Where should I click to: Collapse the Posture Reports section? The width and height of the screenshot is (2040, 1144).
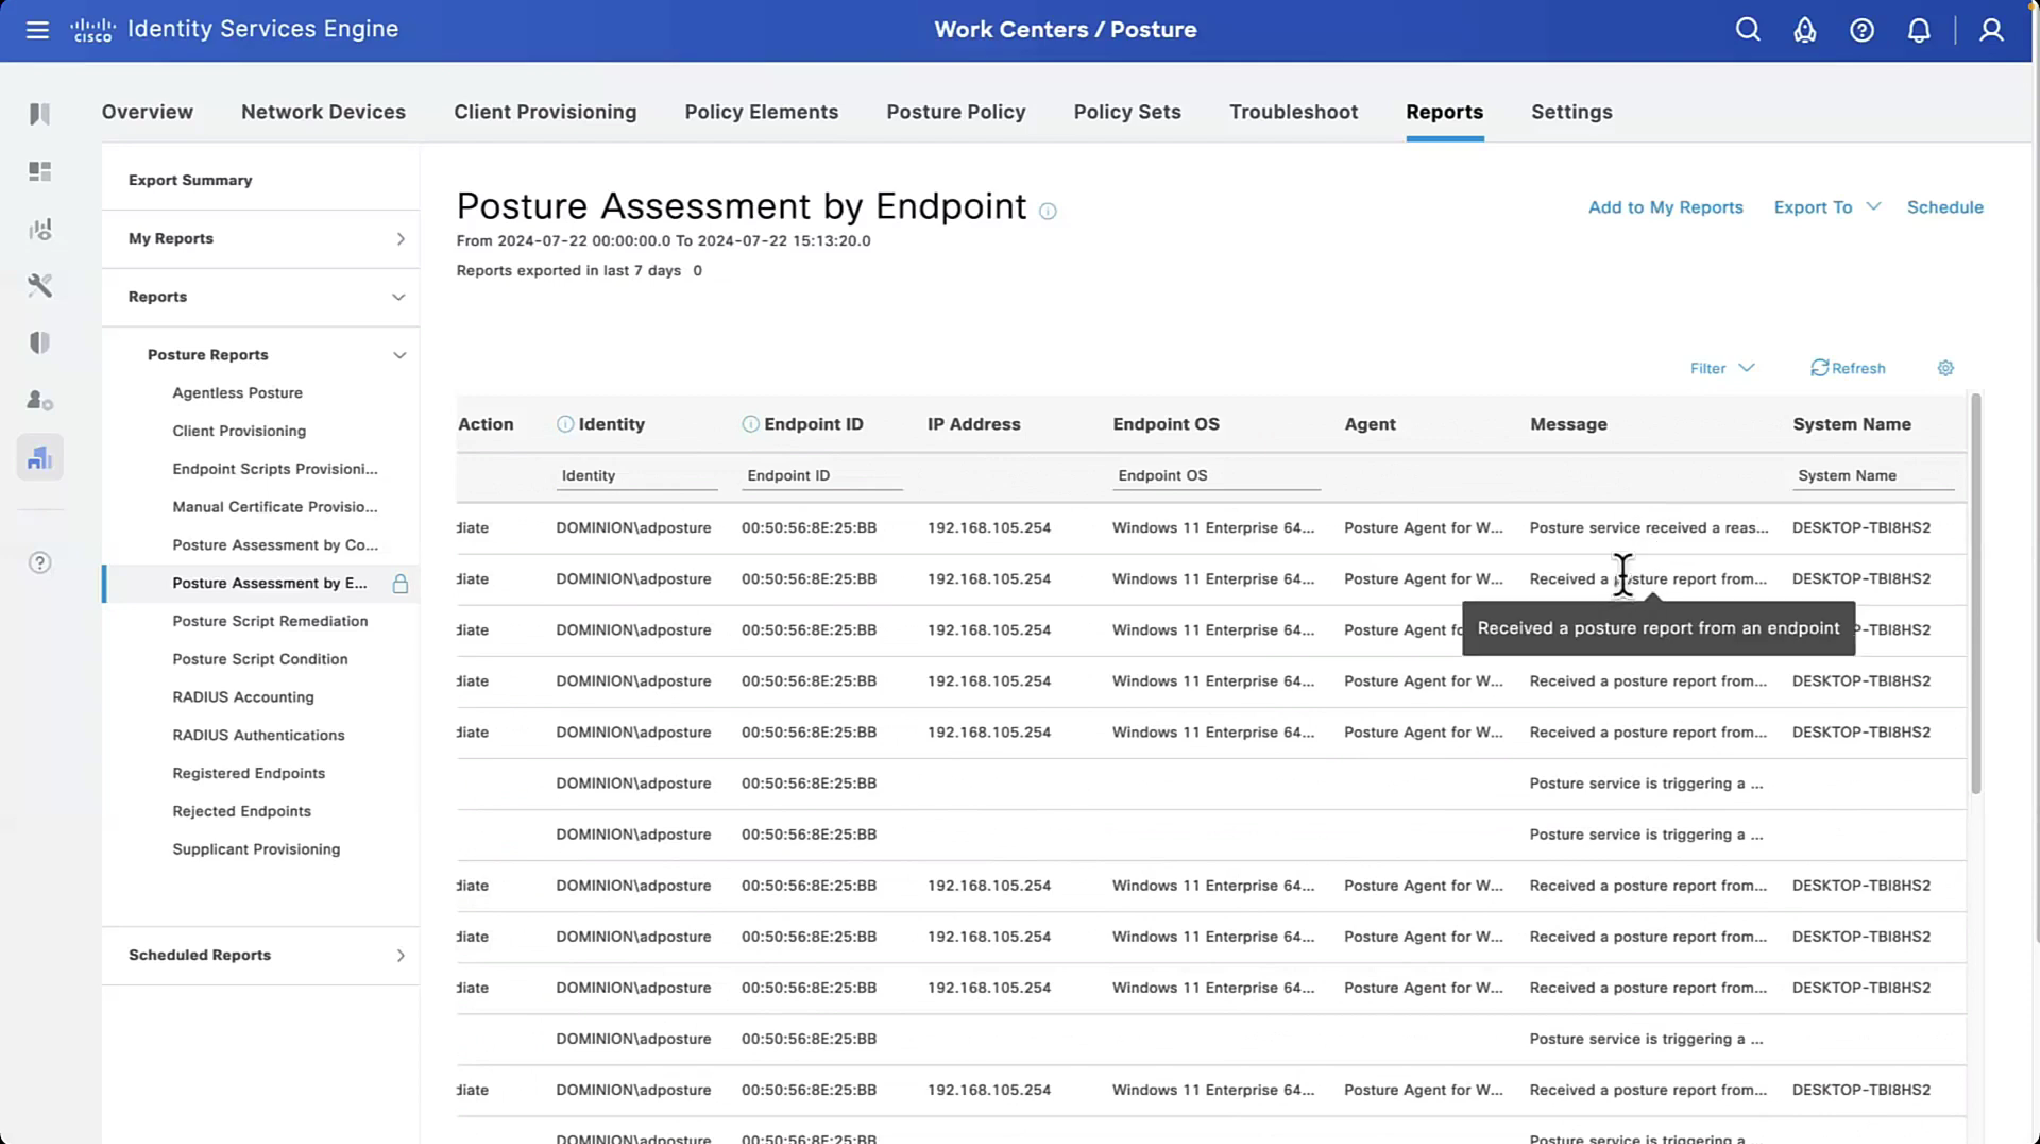399,355
